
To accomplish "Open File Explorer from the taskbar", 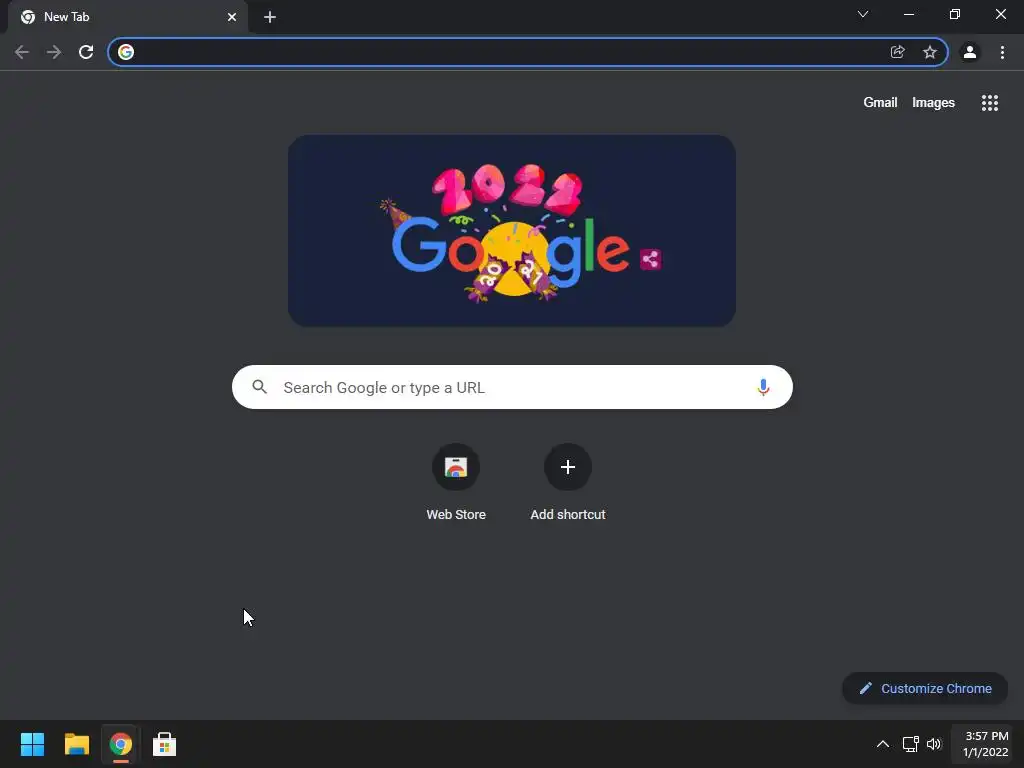I will click(76, 744).
